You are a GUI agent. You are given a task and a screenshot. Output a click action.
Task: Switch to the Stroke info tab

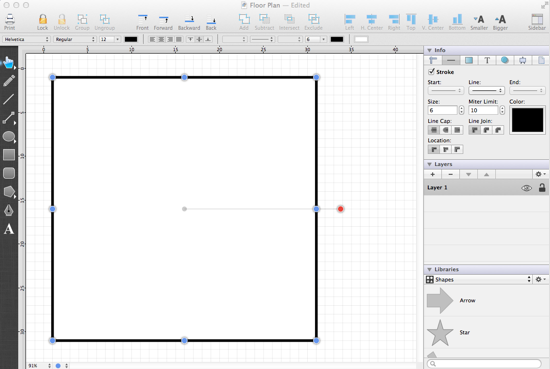click(451, 61)
